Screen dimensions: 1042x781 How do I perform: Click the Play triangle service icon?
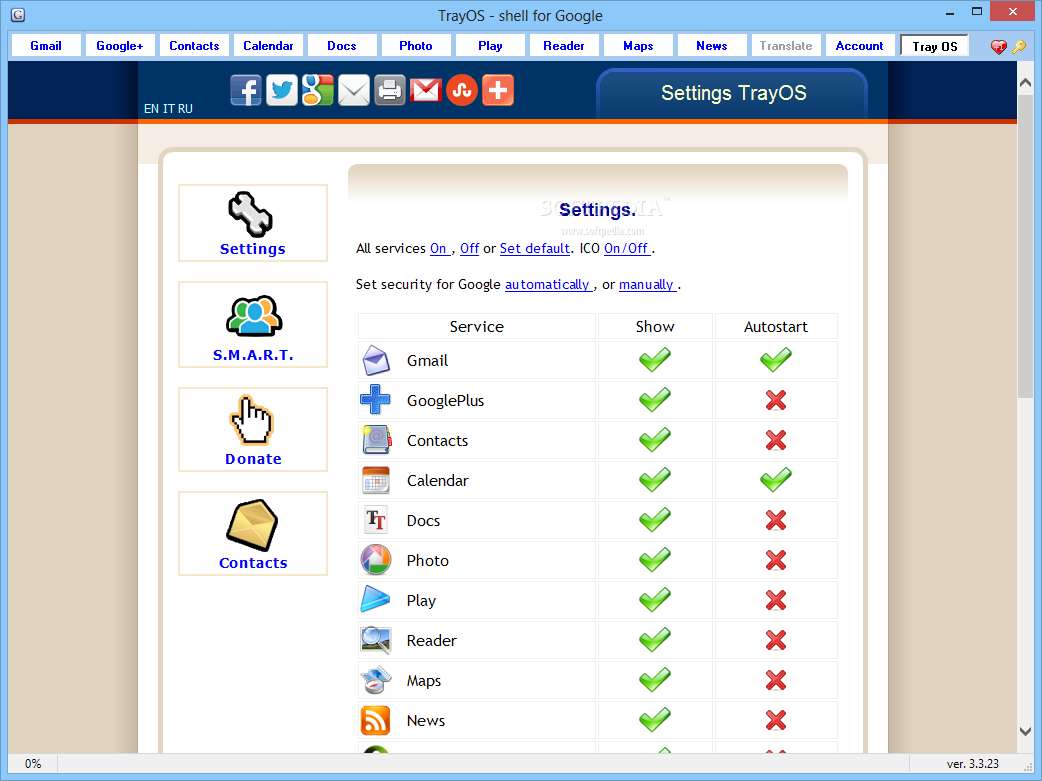tap(375, 600)
